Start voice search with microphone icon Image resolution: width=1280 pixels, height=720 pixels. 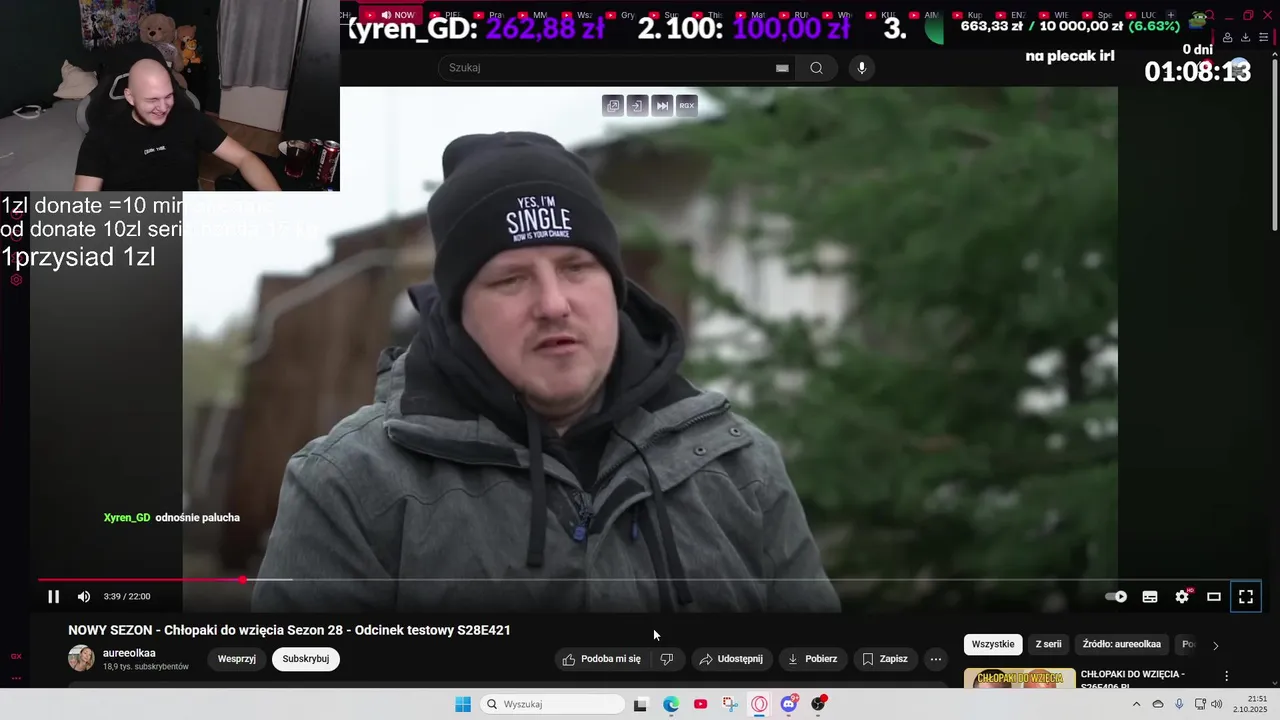862,68
